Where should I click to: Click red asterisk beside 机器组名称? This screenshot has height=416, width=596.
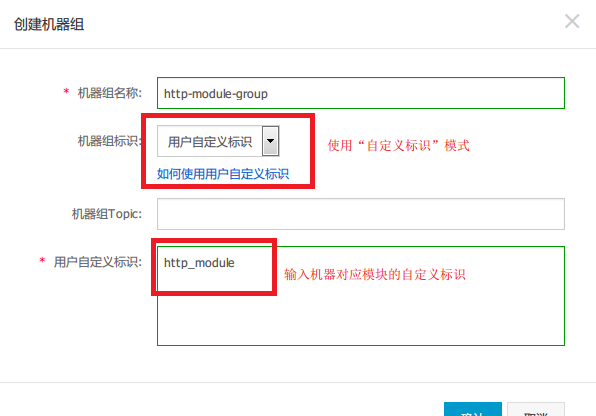pos(66,91)
